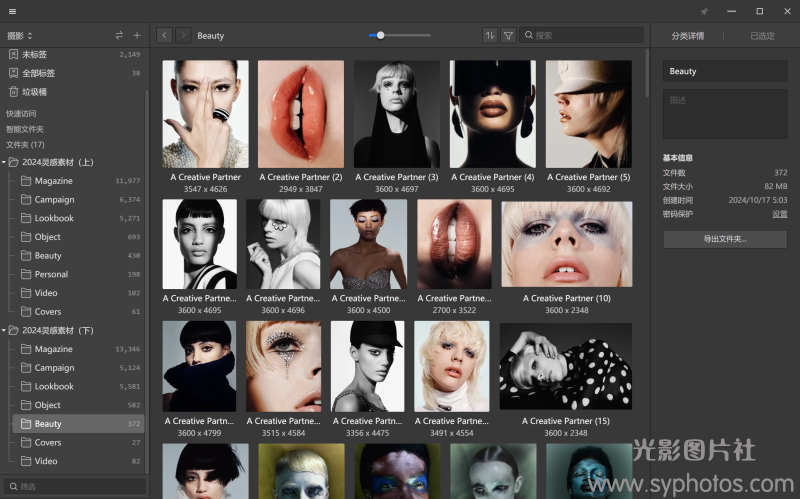Collapse the 2024灵感素材（上） folder
Image resolution: width=800 pixels, height=499 pixels.
coord(4,162)
